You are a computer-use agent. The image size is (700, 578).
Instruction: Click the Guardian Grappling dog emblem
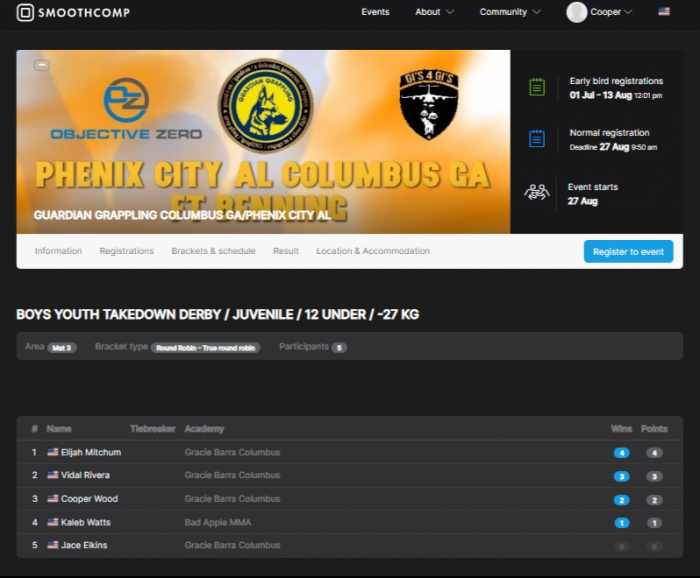[x=265, y=105]
